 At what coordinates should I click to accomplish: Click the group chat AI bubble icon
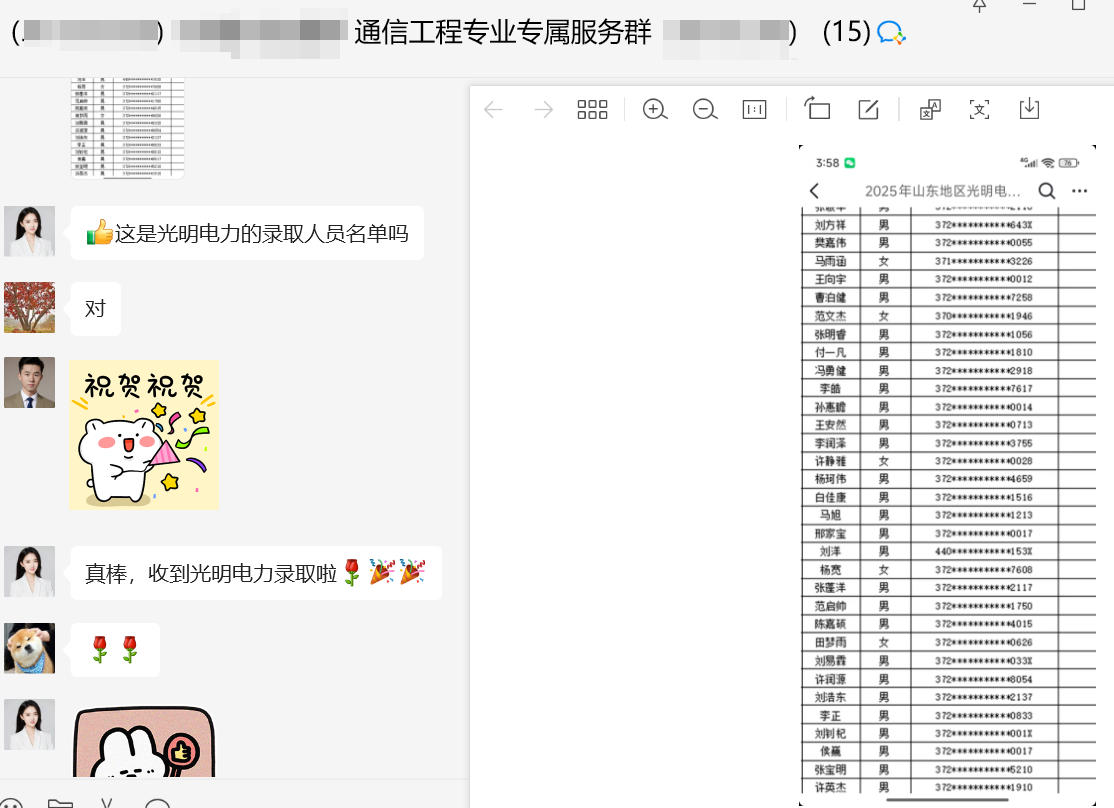click(x=891, y=33)
